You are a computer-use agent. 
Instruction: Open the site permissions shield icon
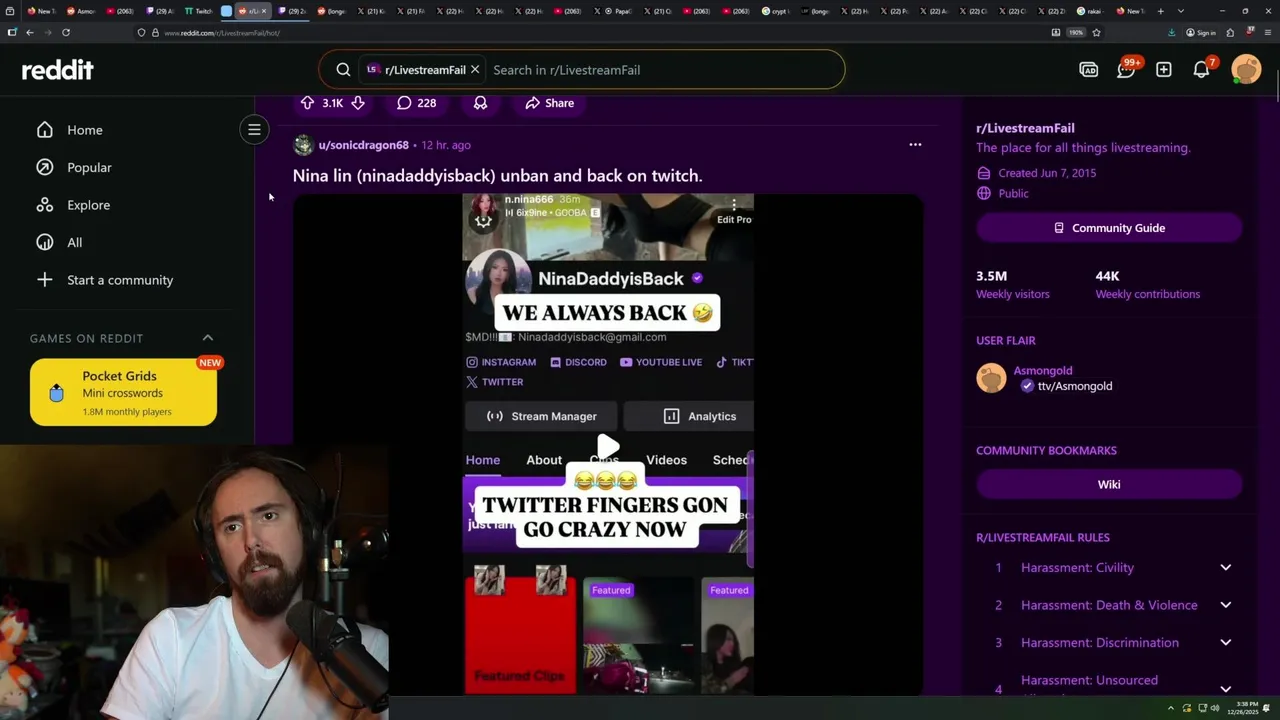pyautogui.click(x=141, y=33)
